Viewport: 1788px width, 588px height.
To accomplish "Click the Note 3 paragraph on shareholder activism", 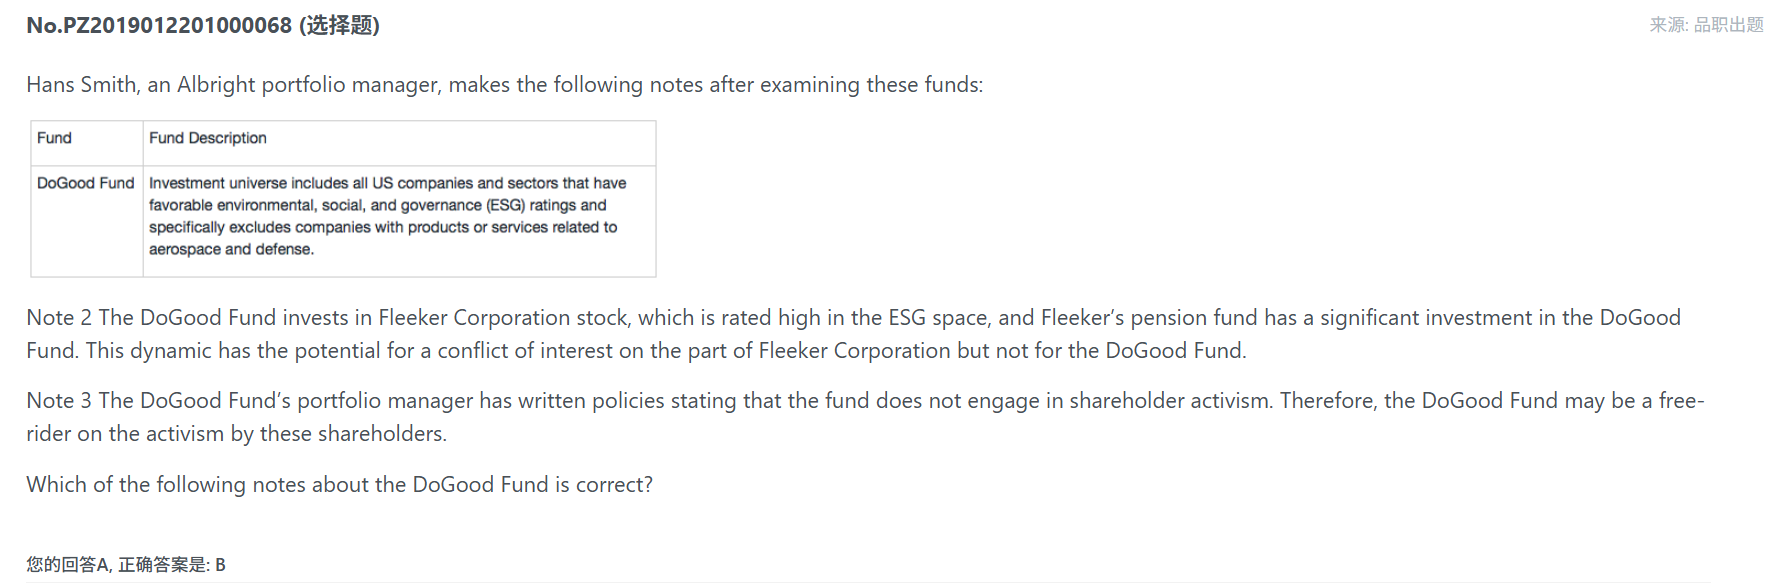I will coord(865,417).
